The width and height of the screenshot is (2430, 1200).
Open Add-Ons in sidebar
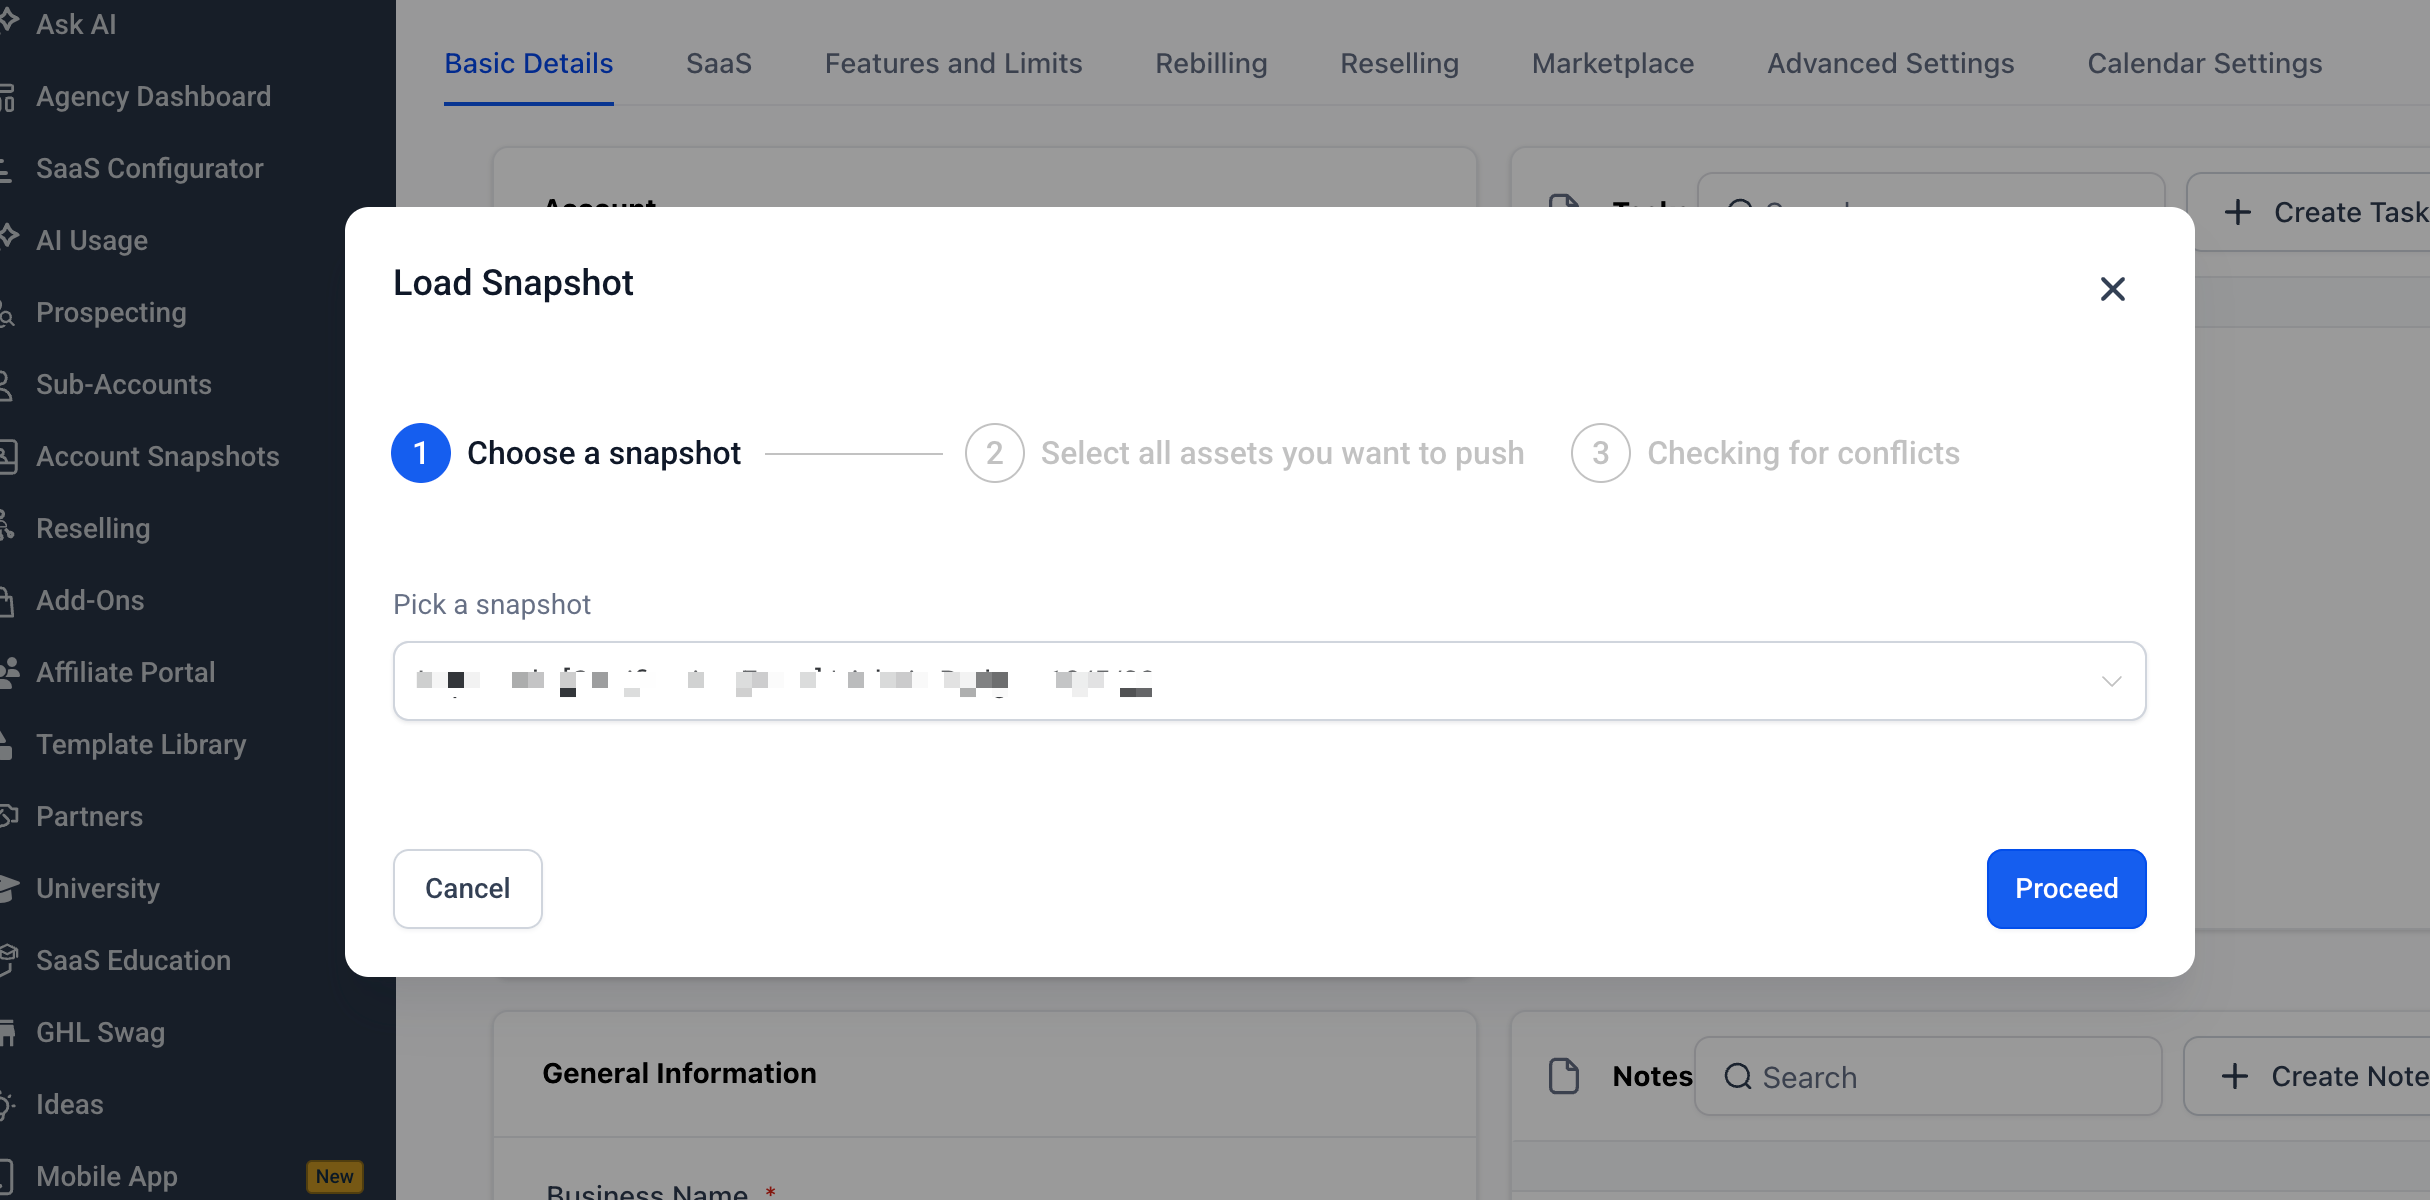[x=90, y=600]
